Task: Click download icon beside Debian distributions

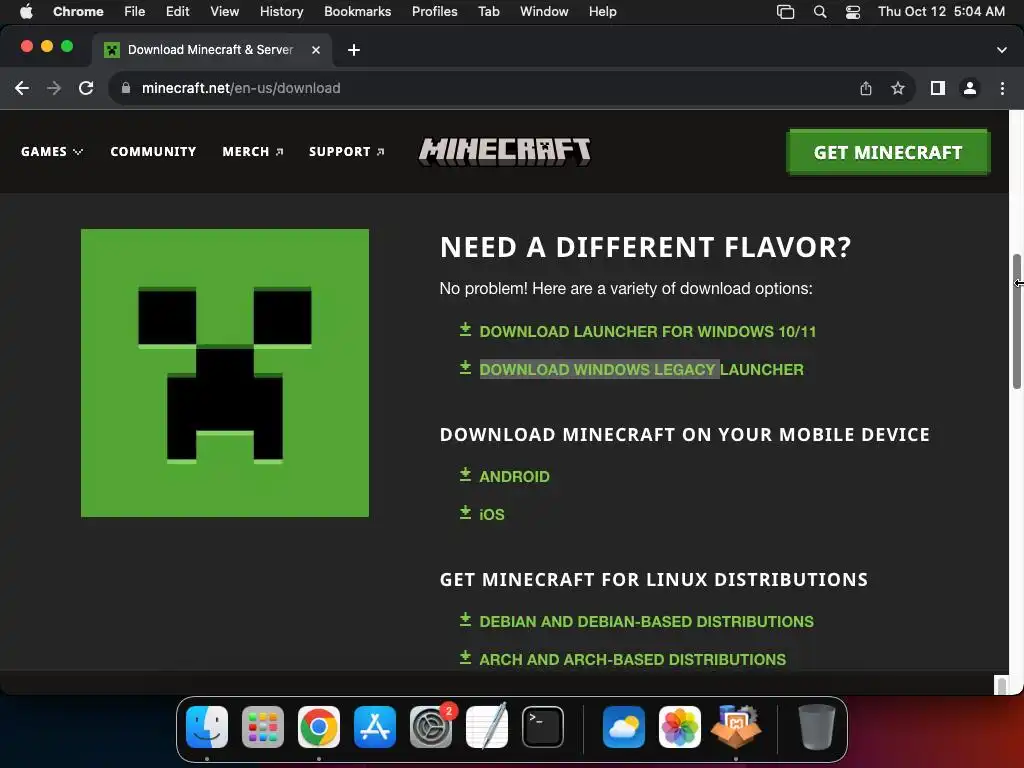Action: tap(465, 619)
